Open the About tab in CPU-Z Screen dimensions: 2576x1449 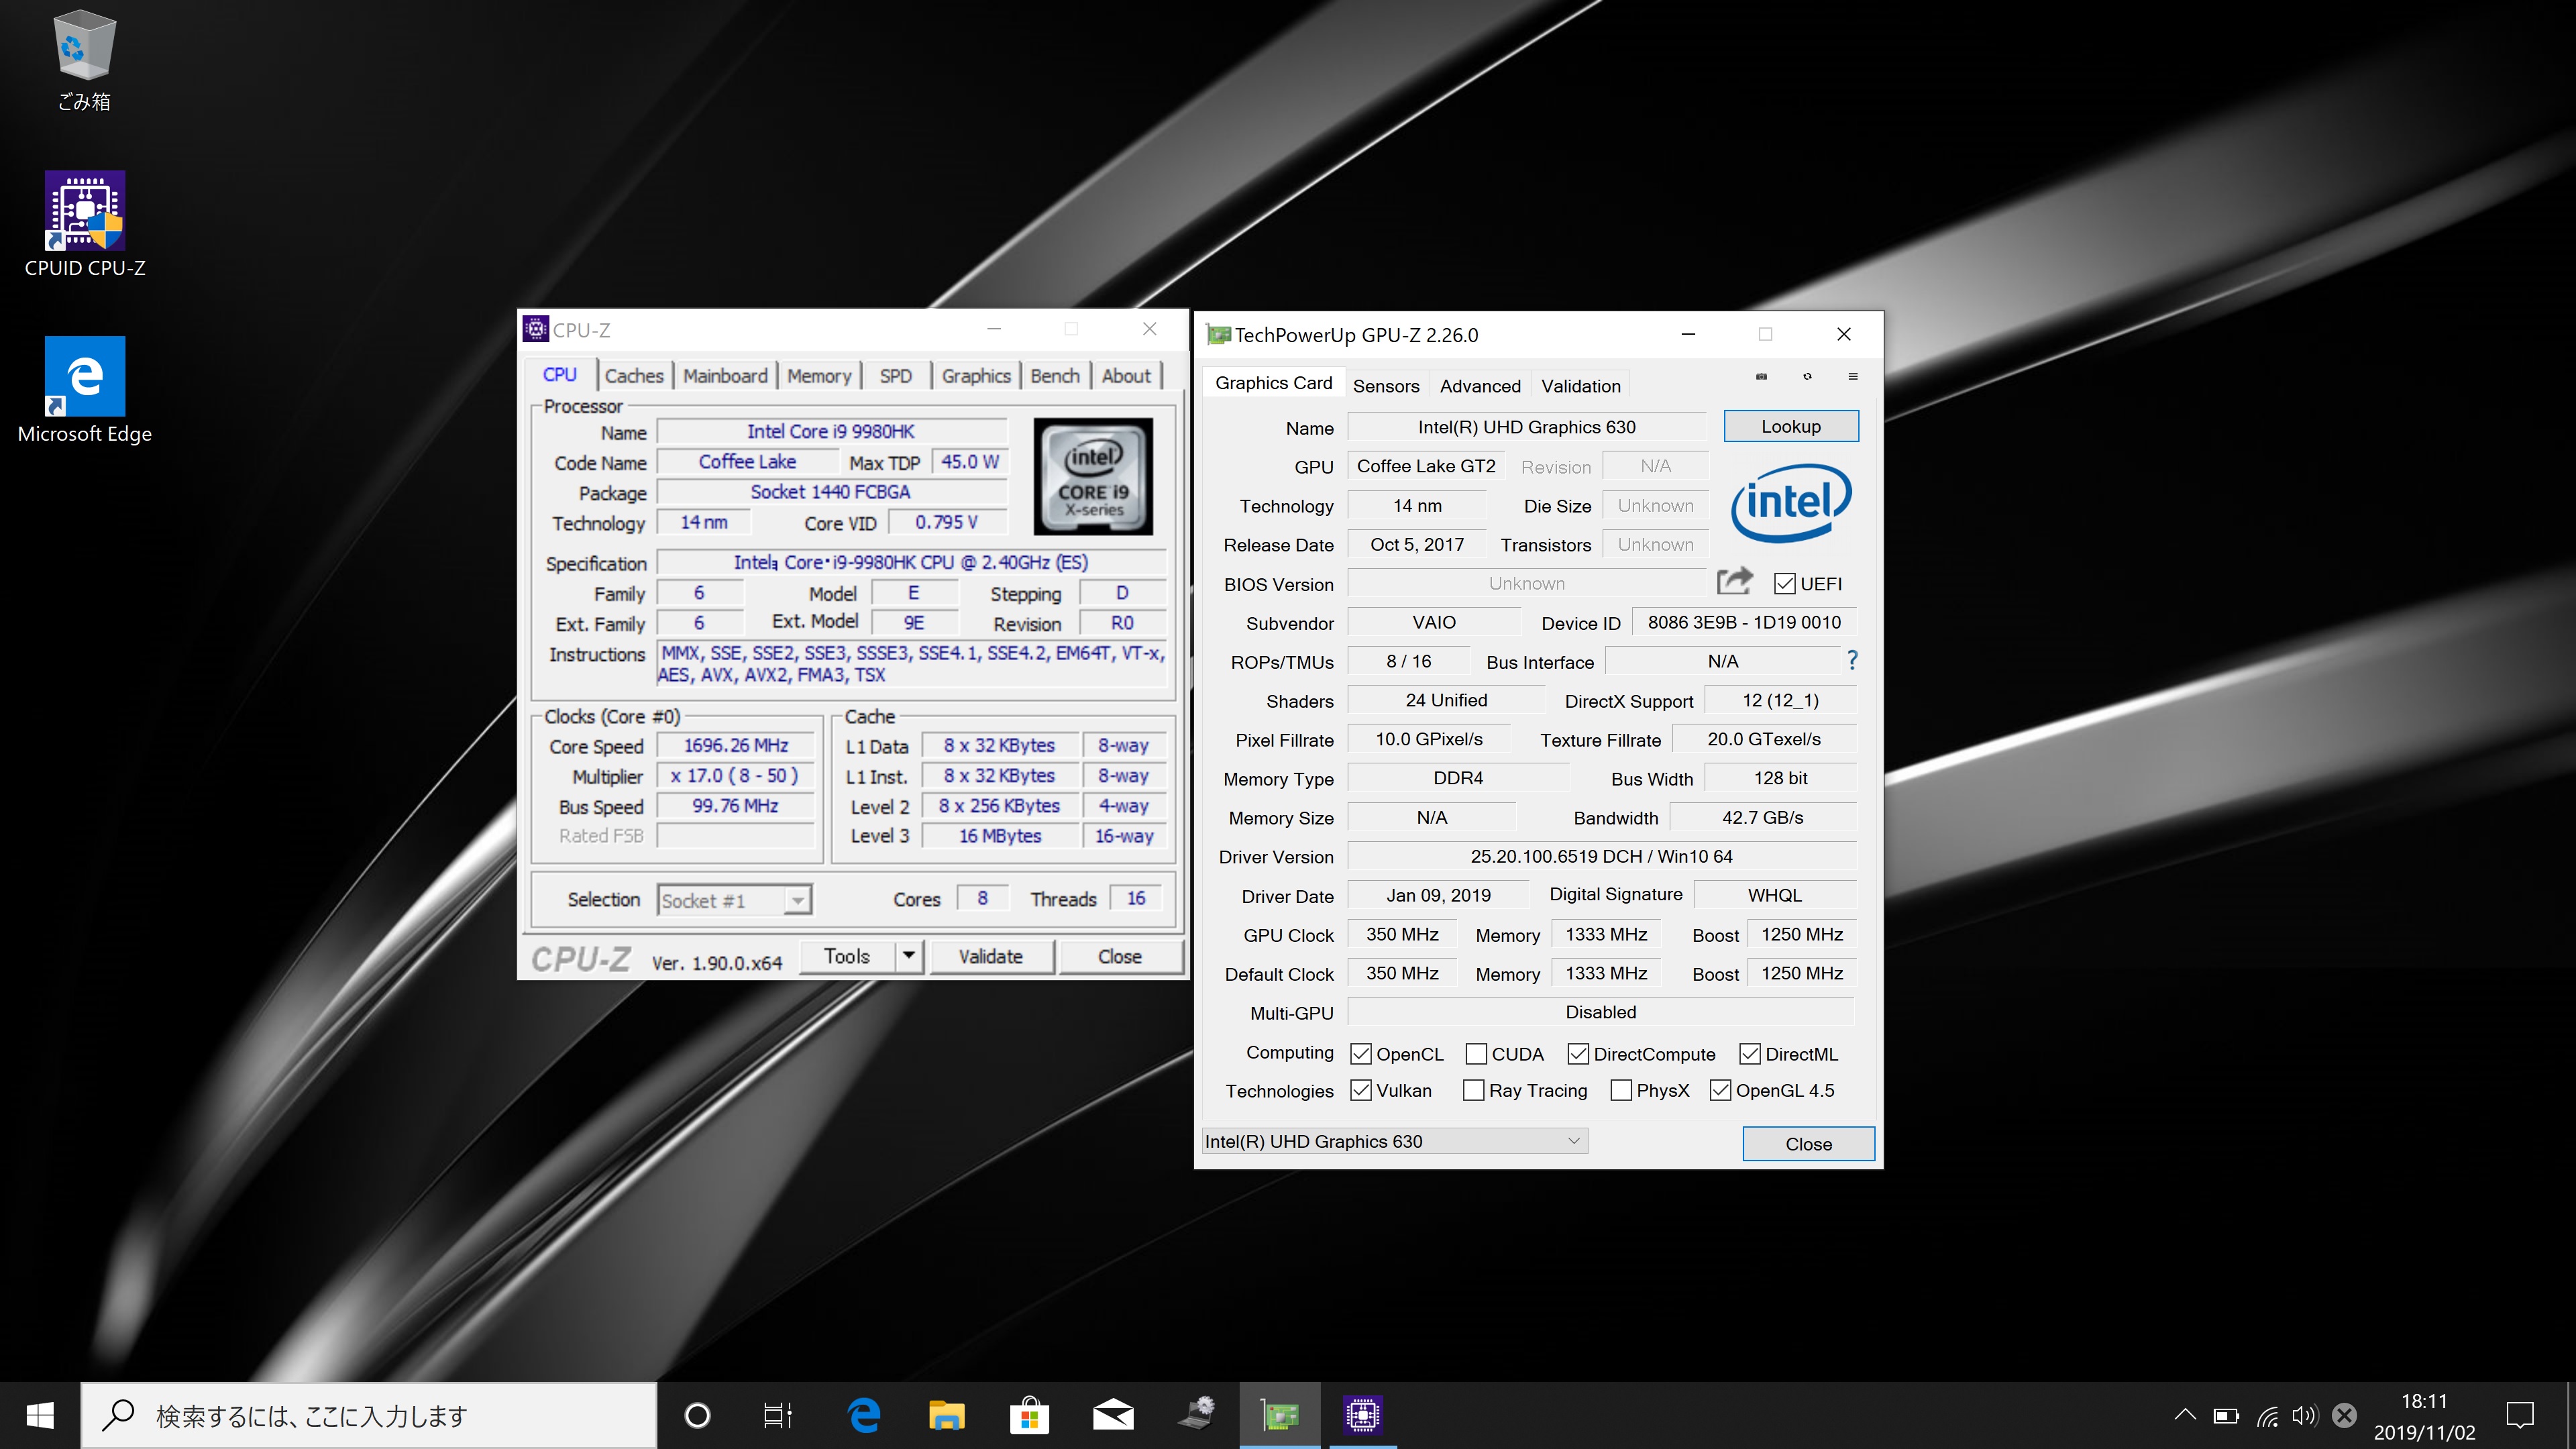(x=1126, y=376)
